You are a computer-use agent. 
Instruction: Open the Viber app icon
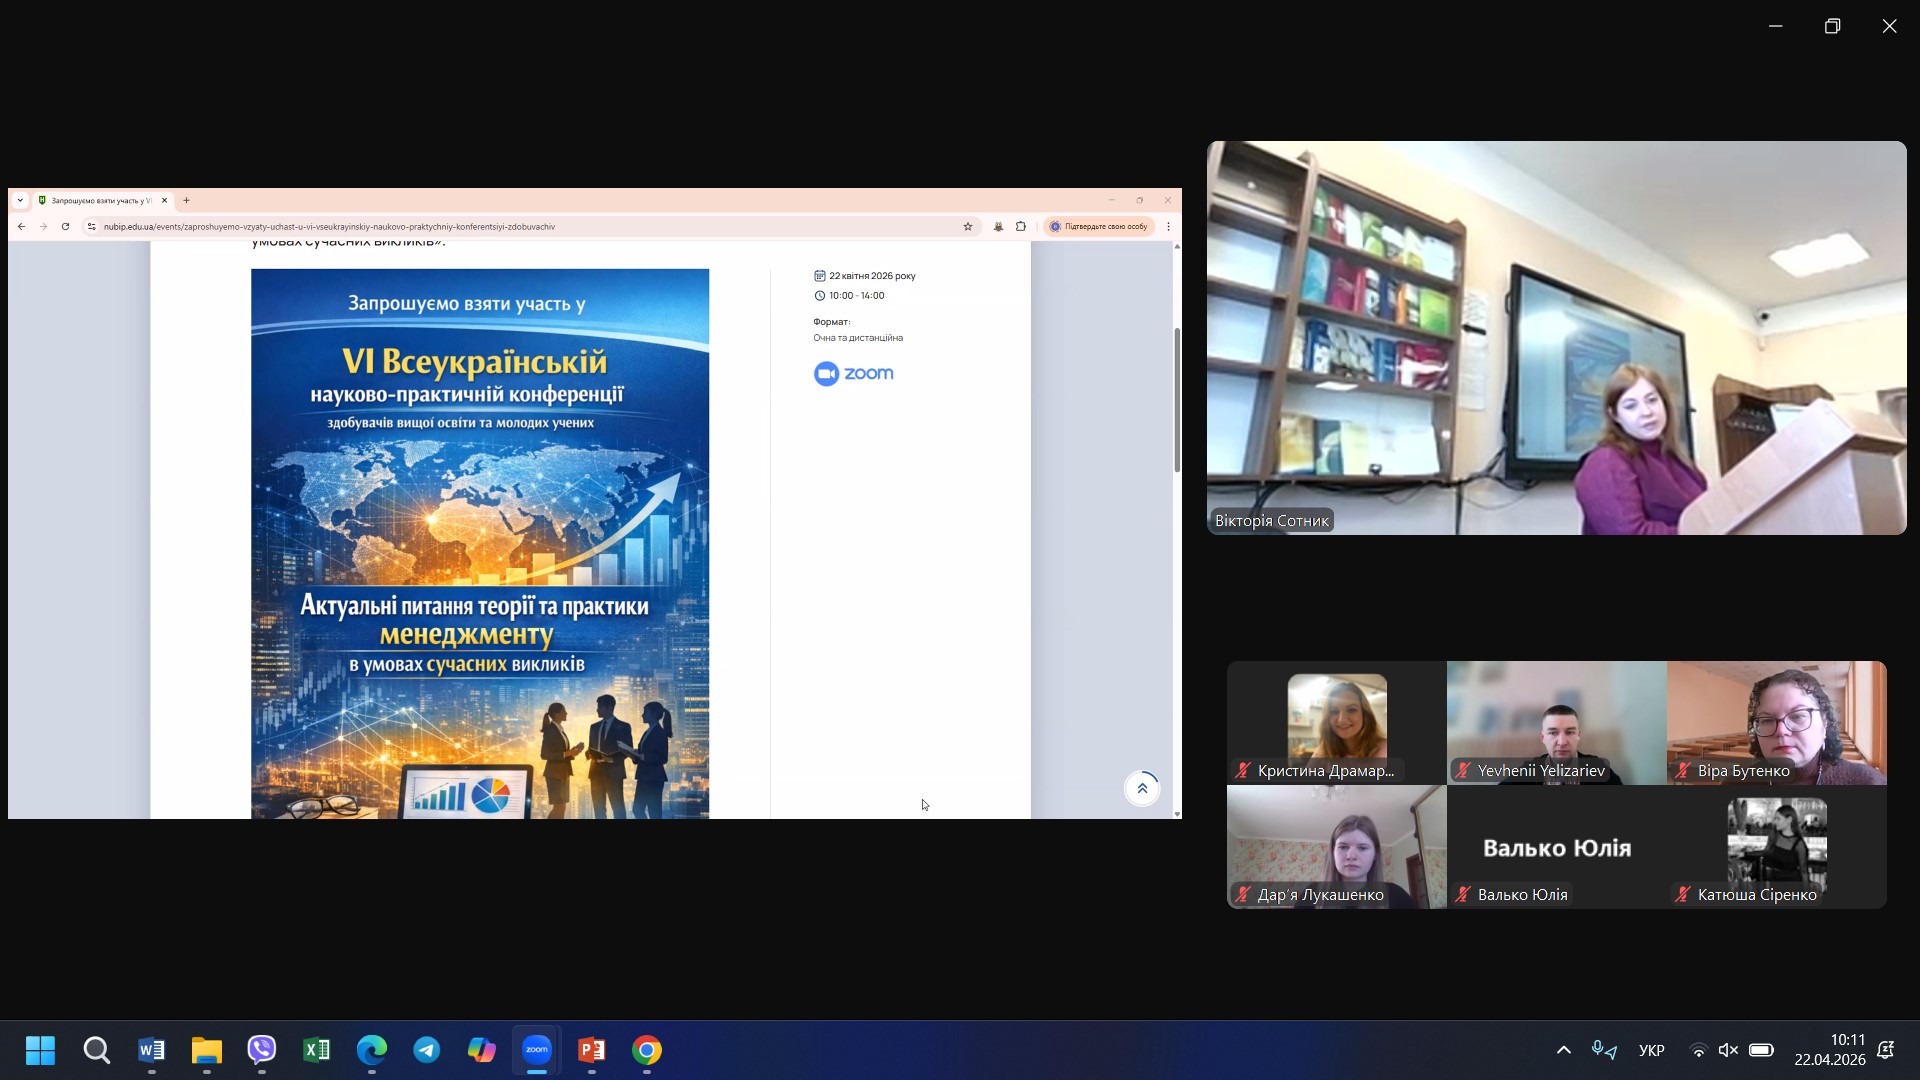pyautogui.click(x=262, y=1050)
